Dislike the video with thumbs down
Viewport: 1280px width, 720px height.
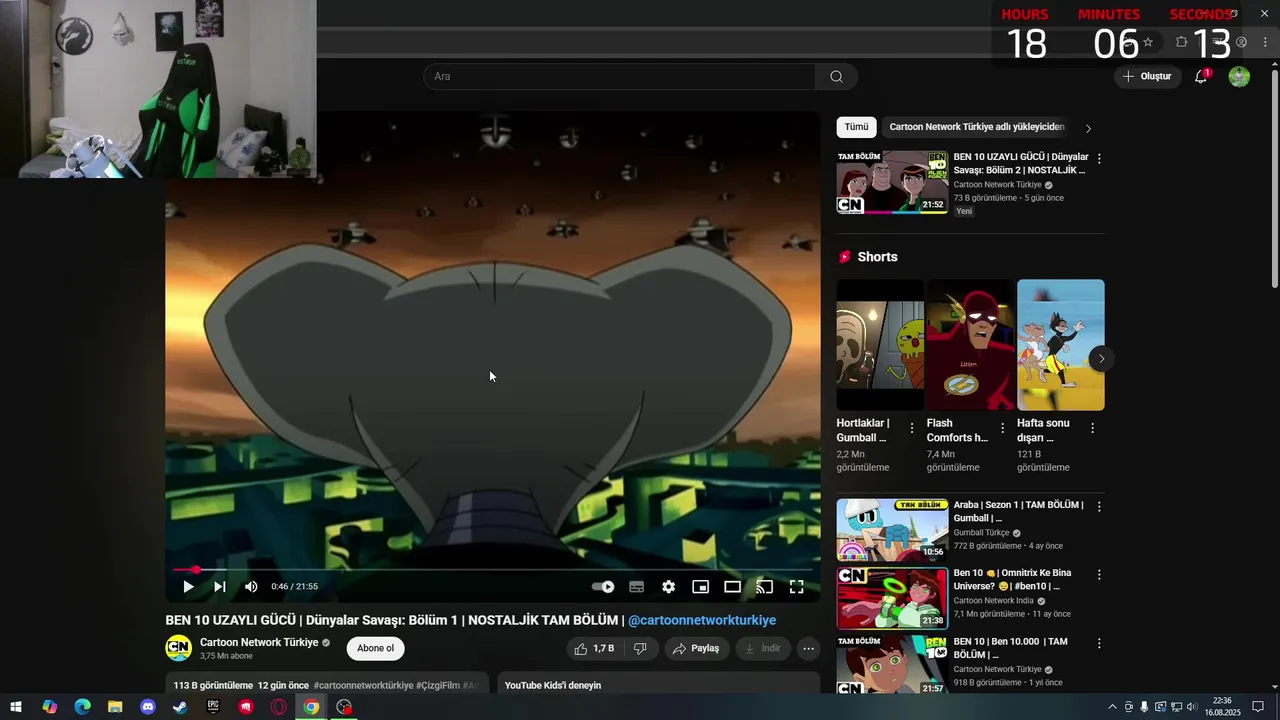[x=640, y=648]
